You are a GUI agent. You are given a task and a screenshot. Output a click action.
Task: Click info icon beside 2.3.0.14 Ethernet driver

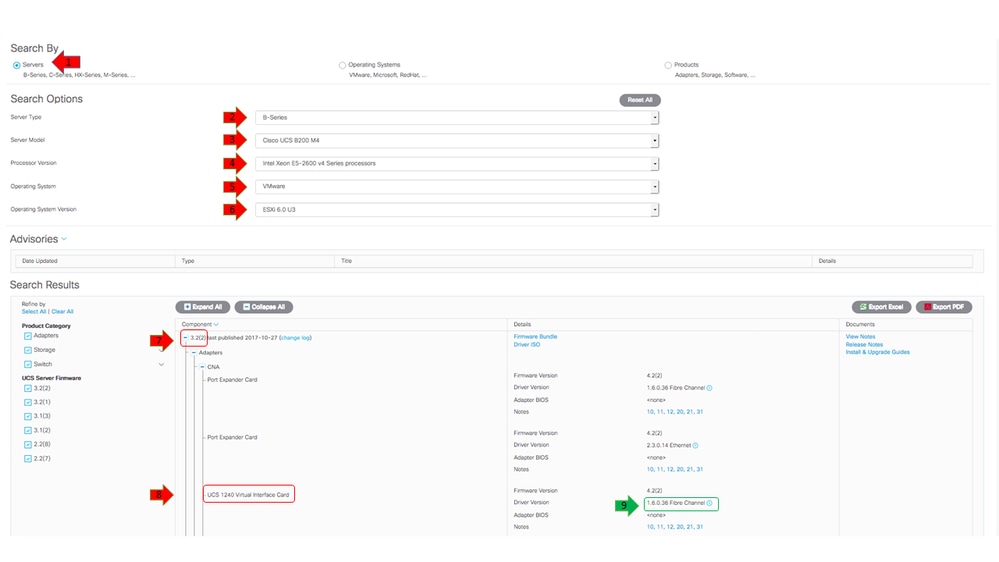click(695, 445)
